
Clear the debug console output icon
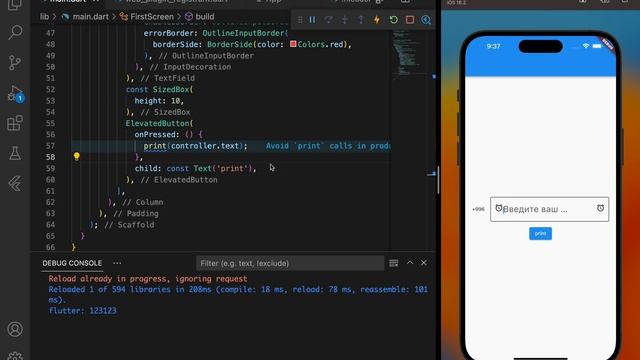pos(393,263)
